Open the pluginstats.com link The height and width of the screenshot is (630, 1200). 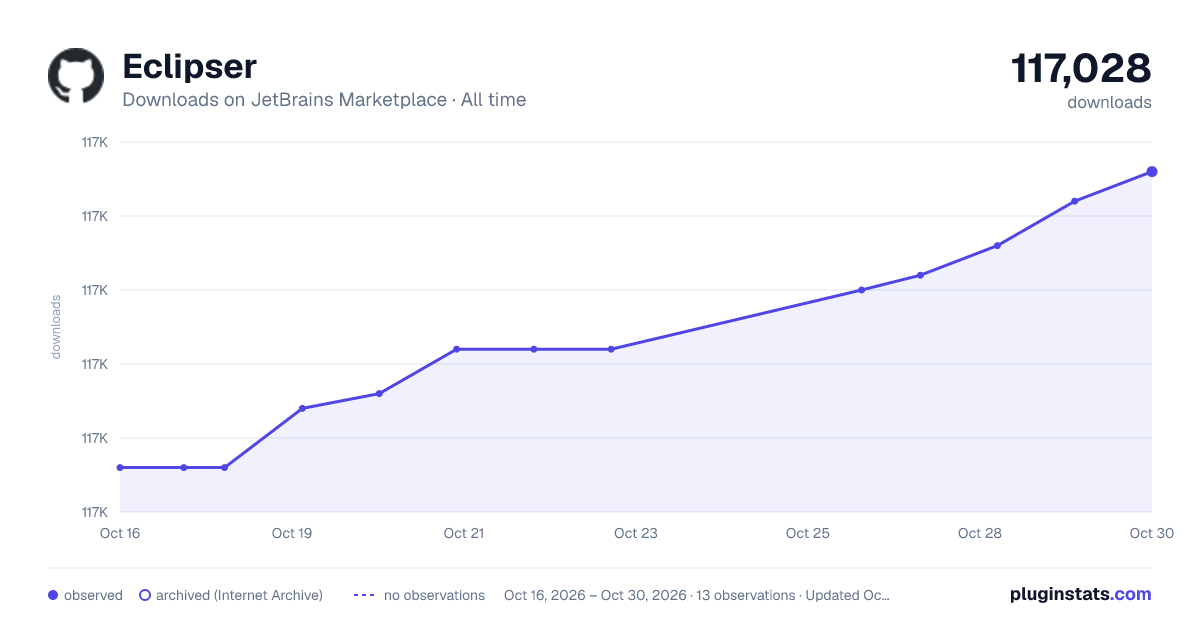(x=1081, y=594)
